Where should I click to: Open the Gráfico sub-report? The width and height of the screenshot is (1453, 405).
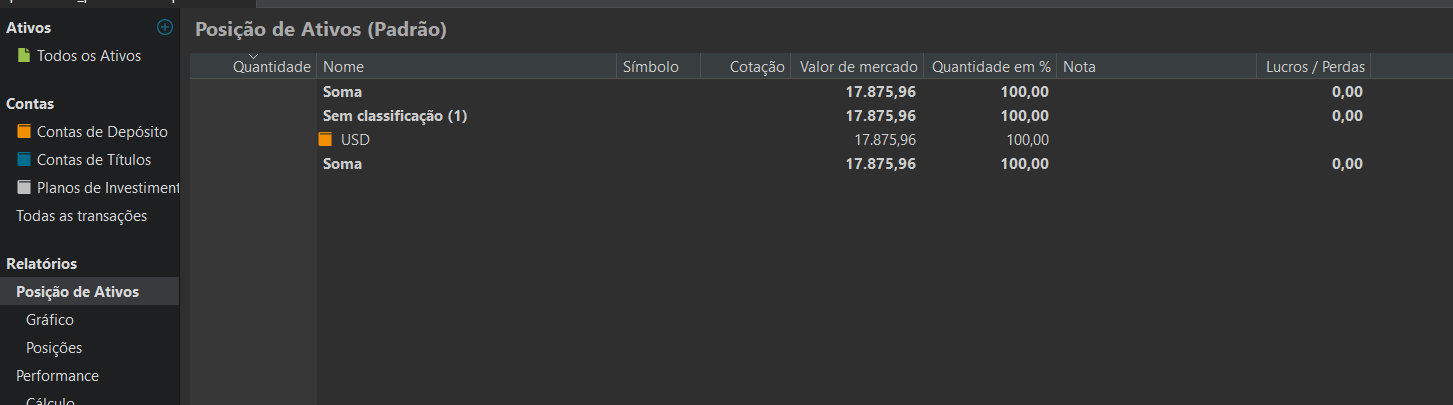50,320
